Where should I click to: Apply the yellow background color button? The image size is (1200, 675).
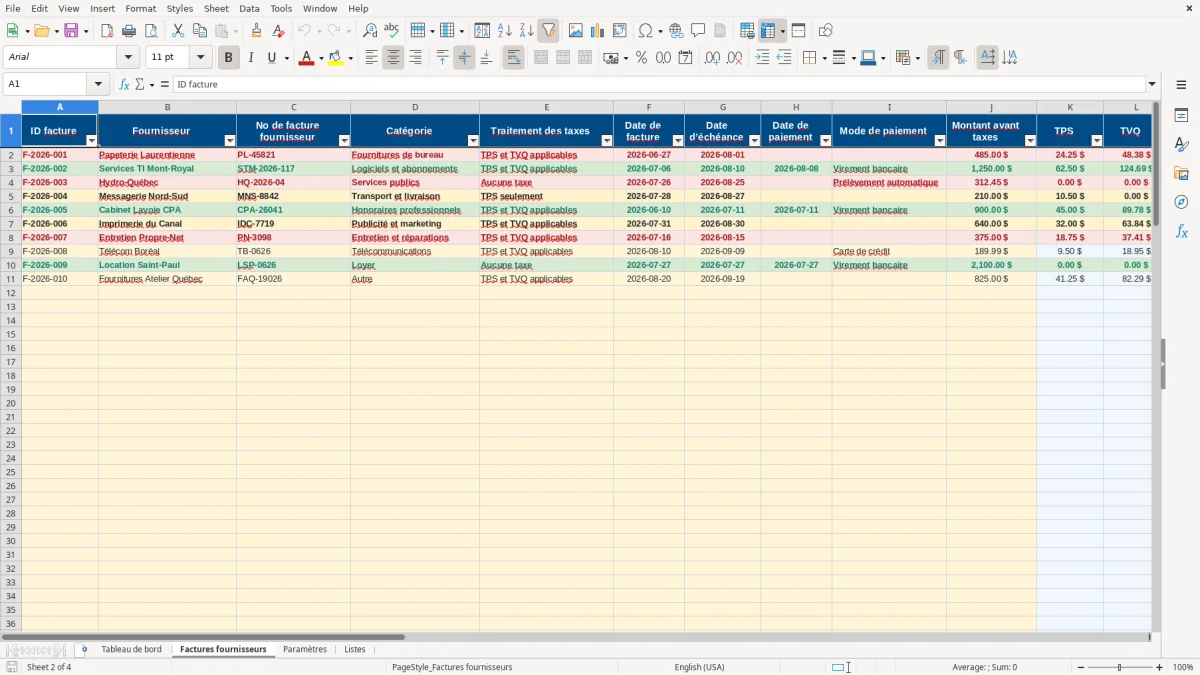[335, 58]
